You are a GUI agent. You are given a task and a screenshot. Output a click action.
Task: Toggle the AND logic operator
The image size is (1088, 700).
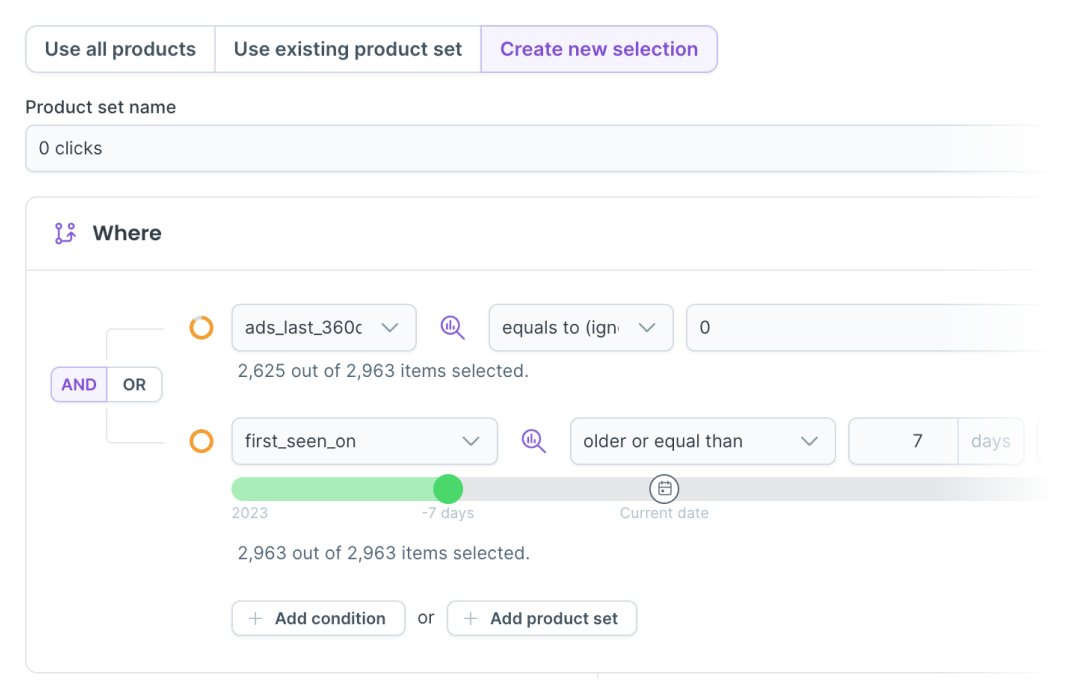click(79, 385)
